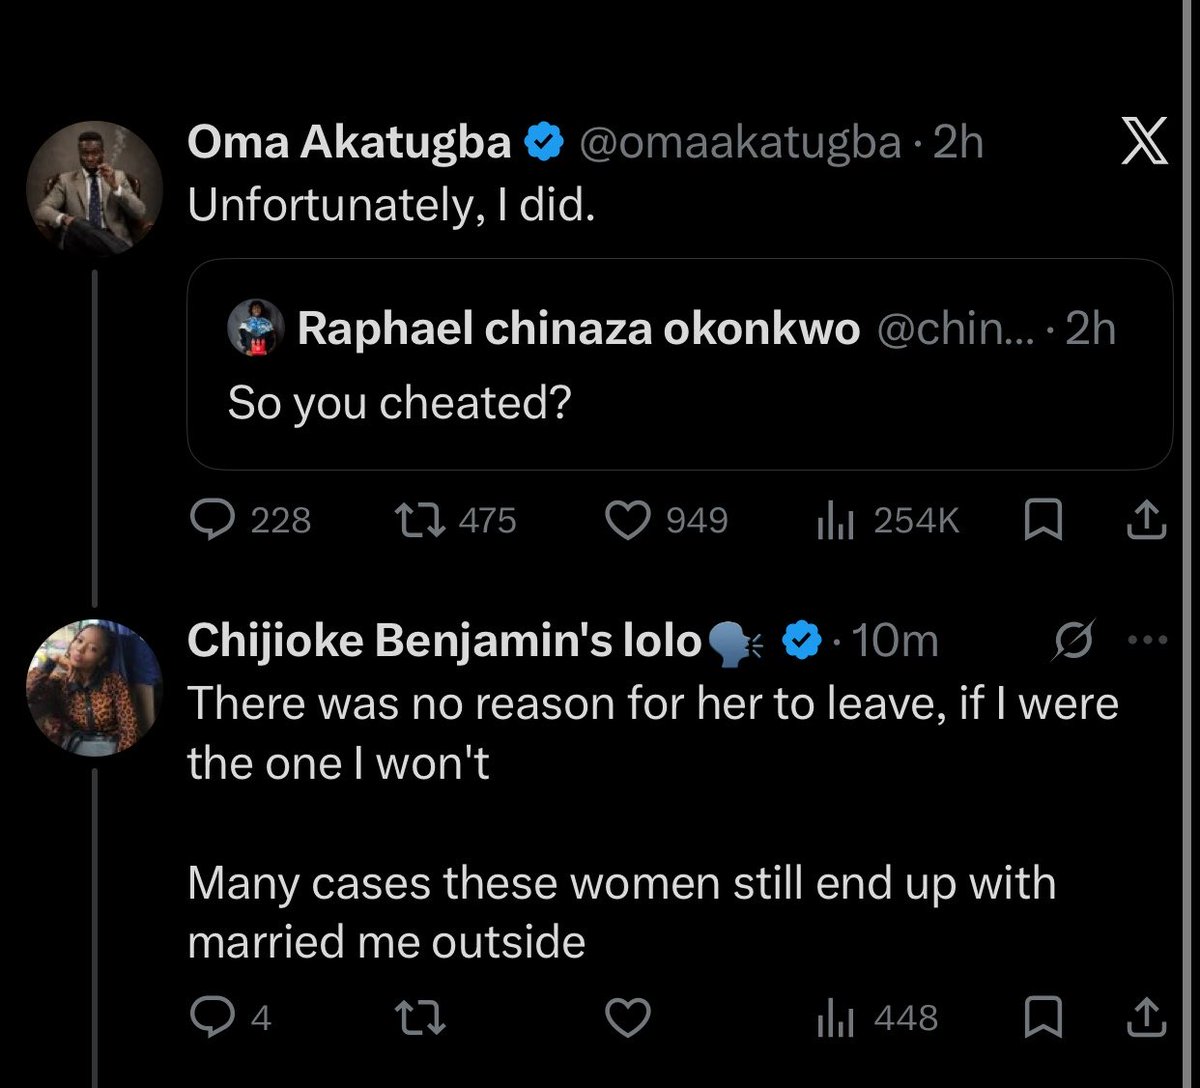Open quoted tweet by Raphael chinaza okonkwo
This screenshot has height=1088, width=1200.
point(680,365)
